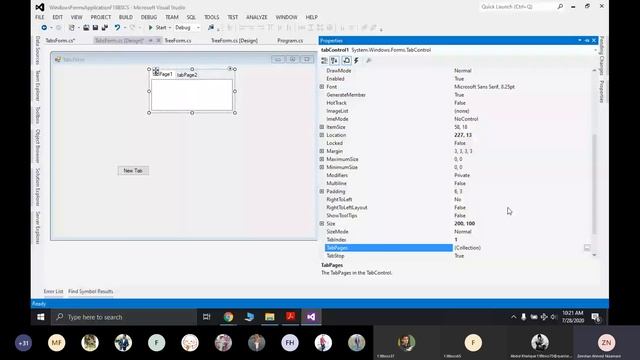Click the TabIndex property value

click(x=456, y=240)
